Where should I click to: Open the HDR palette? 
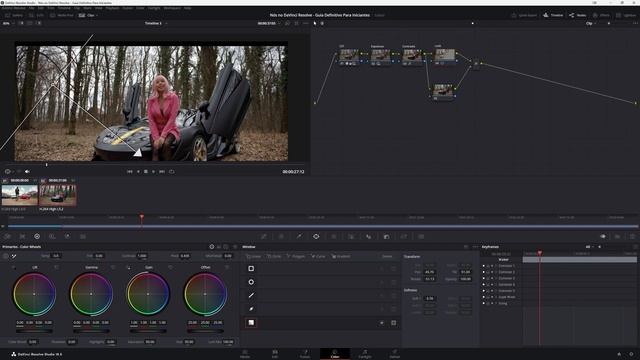[x=52, y=236]
